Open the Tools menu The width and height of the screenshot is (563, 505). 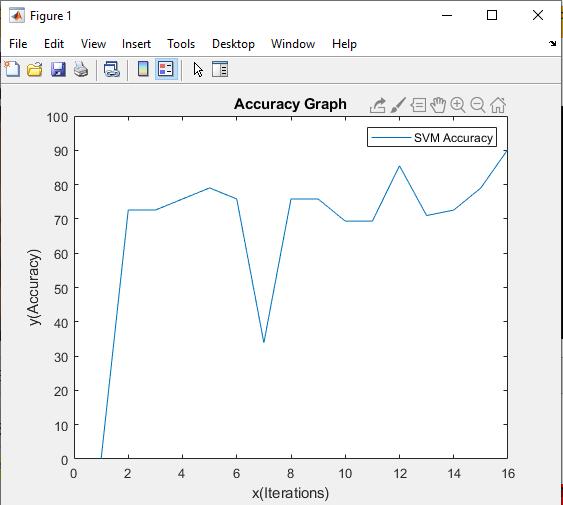(x=181, y=44)
